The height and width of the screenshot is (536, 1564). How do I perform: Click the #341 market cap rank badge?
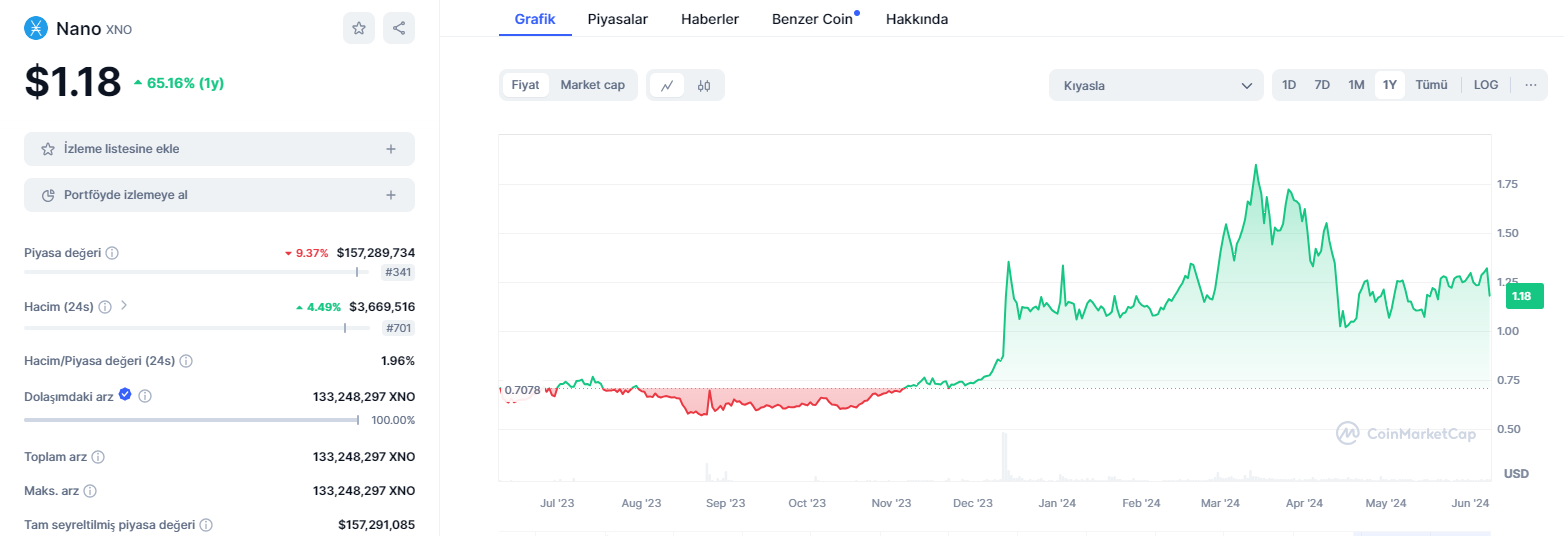pyautogui.click(x=398, y=272)
